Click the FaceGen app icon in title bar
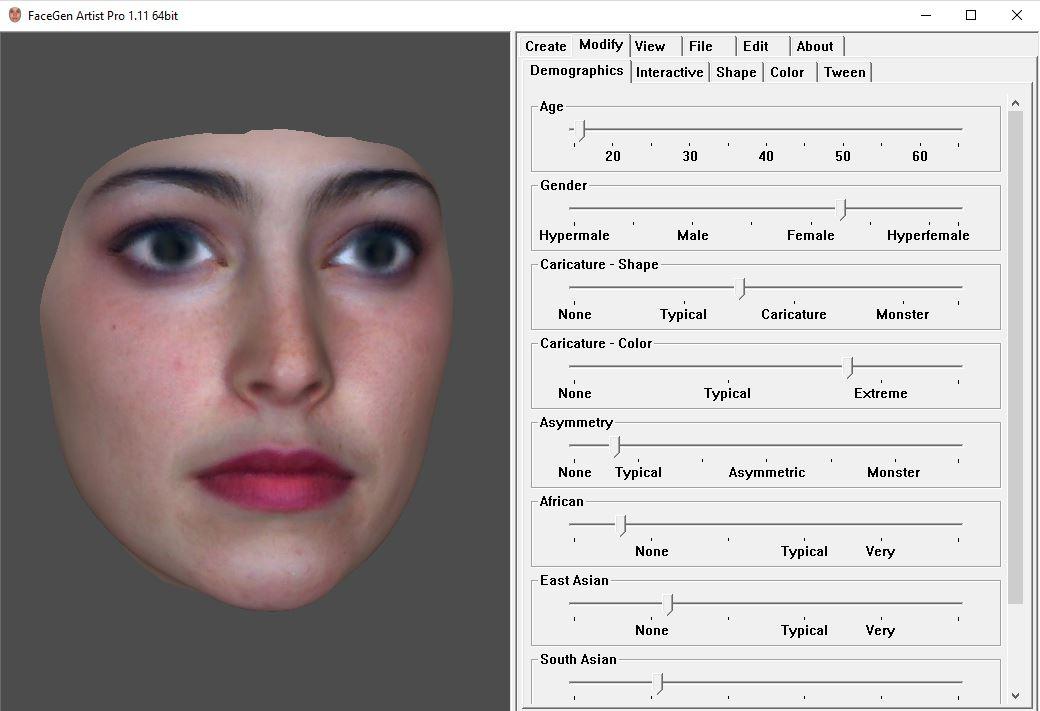The width and height of the screenshot is (1040, 711). (x=14, y=15)
